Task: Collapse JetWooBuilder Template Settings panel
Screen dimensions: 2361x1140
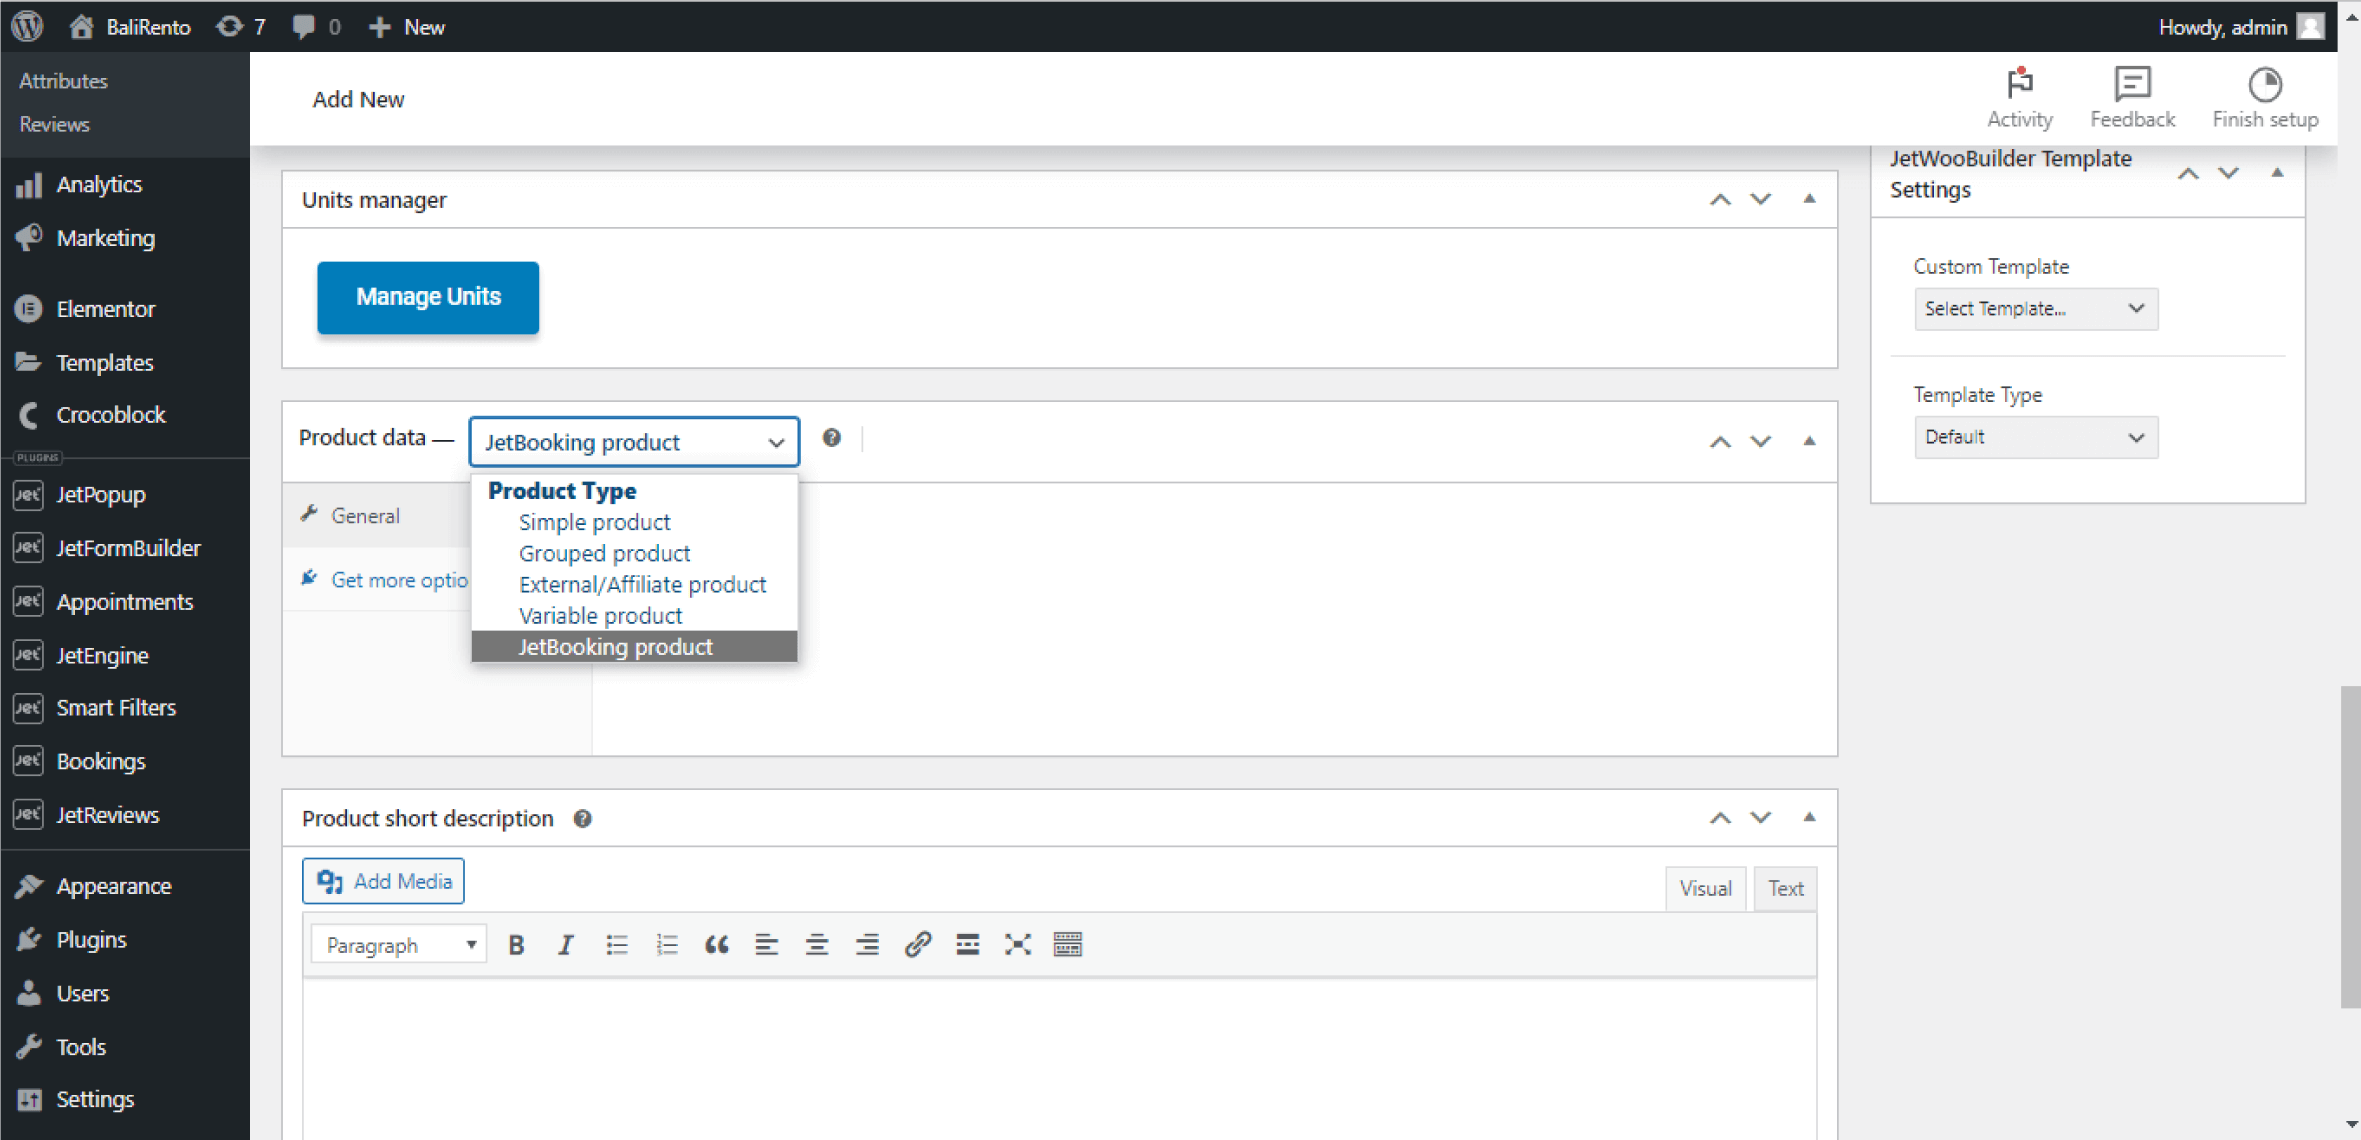Action: point(2277,173)
